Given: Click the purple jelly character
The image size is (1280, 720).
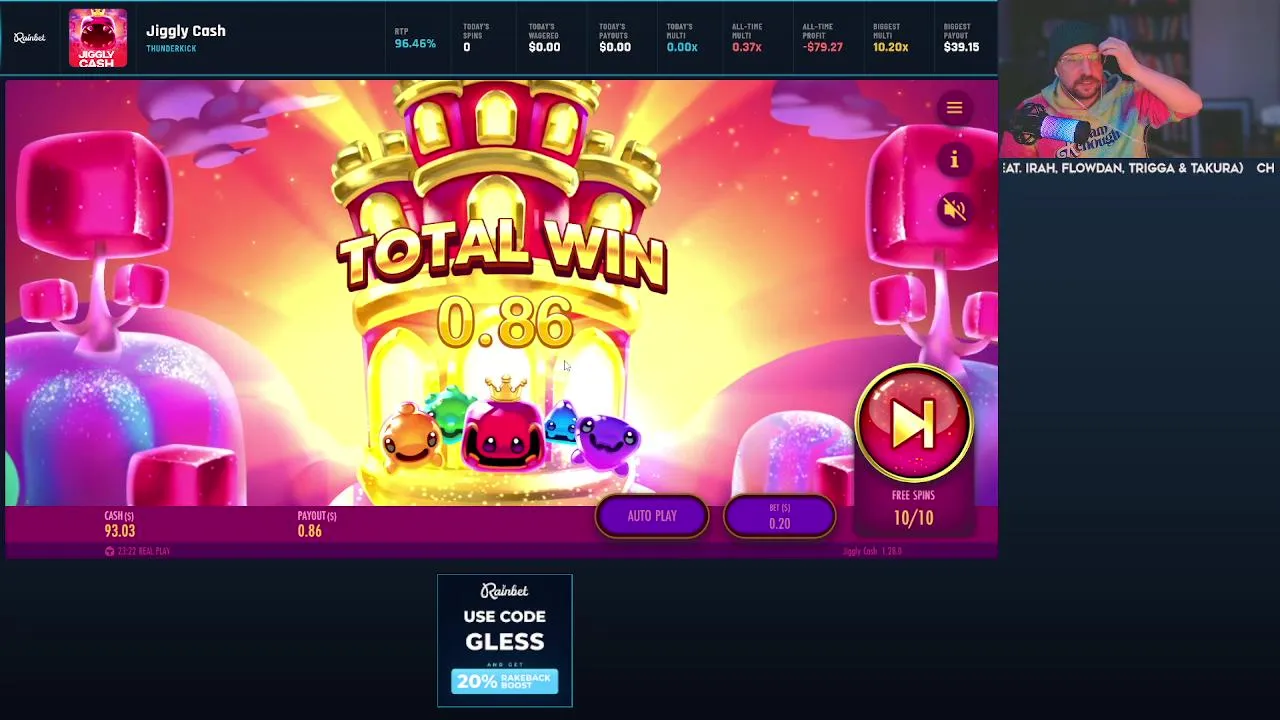Looking at the screenshot, I should coord(609,439).
